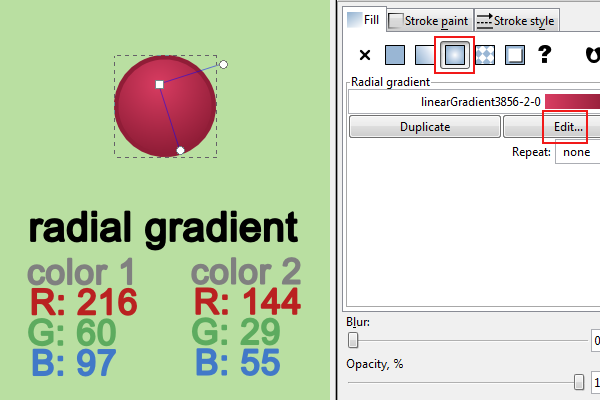
Task: Click the Opacity slider handle
Action: tap(579, 382)
